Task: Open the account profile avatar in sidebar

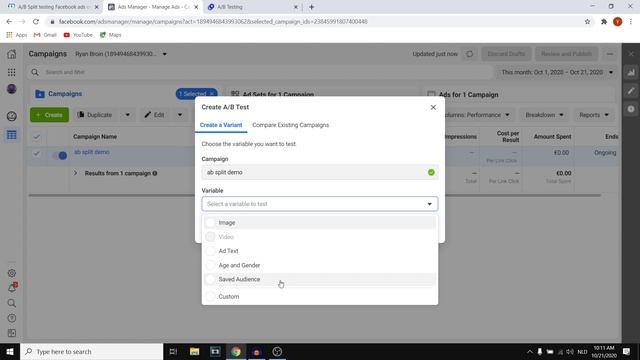Action: [11, 89]
